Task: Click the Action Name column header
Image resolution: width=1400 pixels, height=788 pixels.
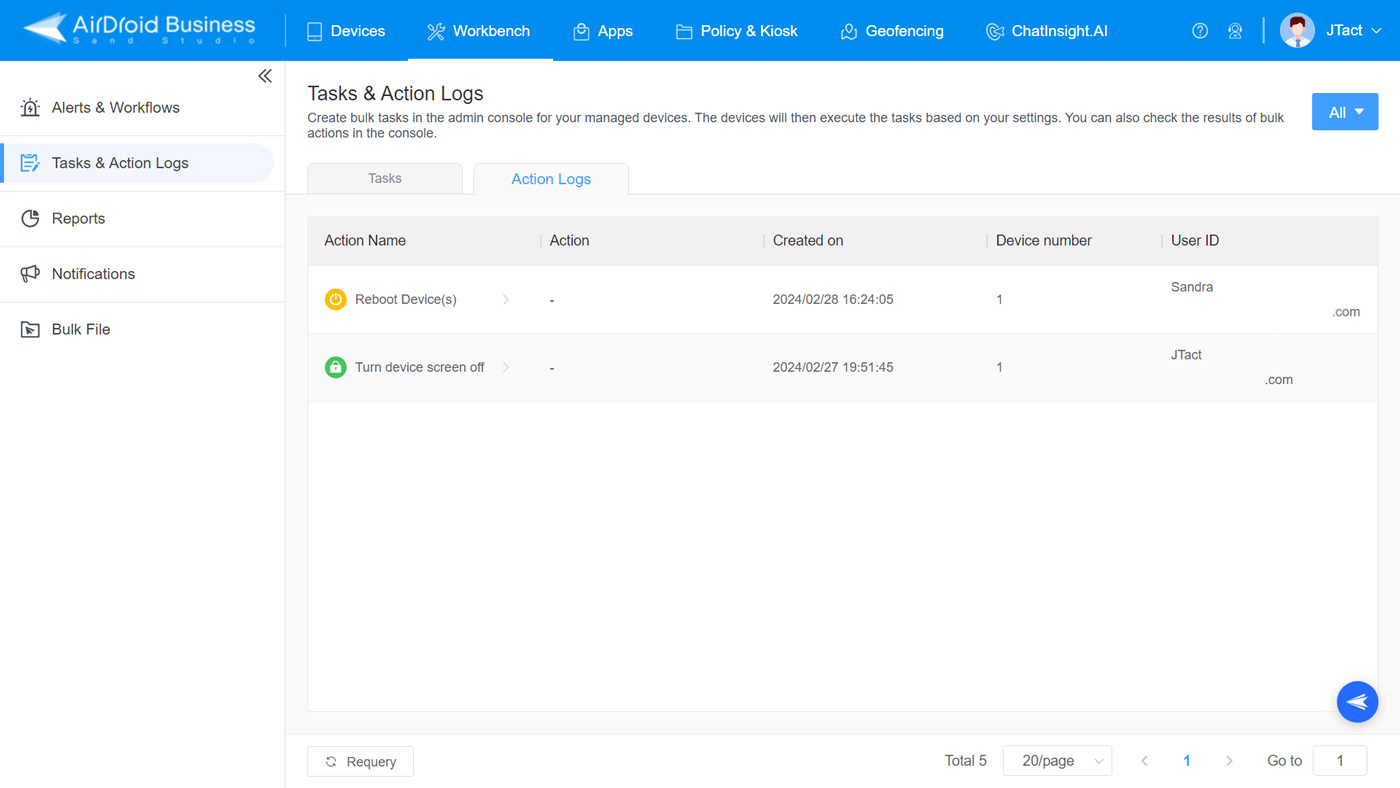Action: click(x=365, y=241)
